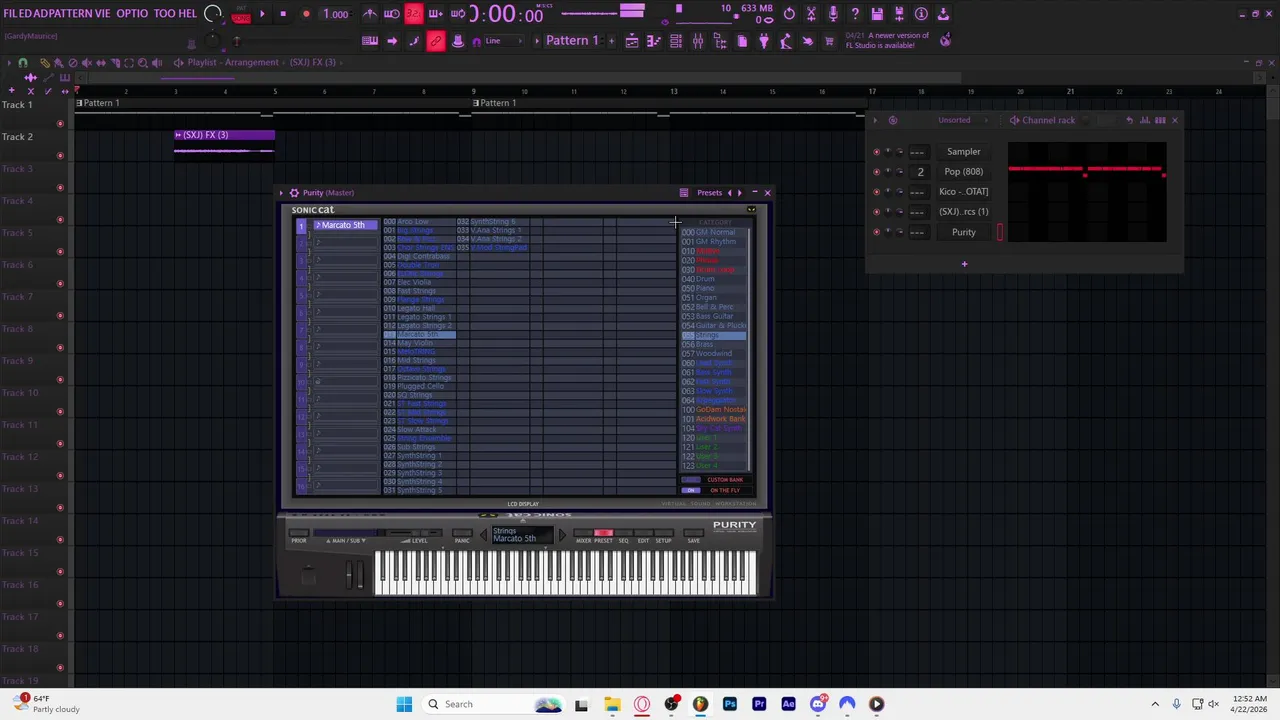Click the stop button in the transport

pyautogui.click(x=283, y=14)
